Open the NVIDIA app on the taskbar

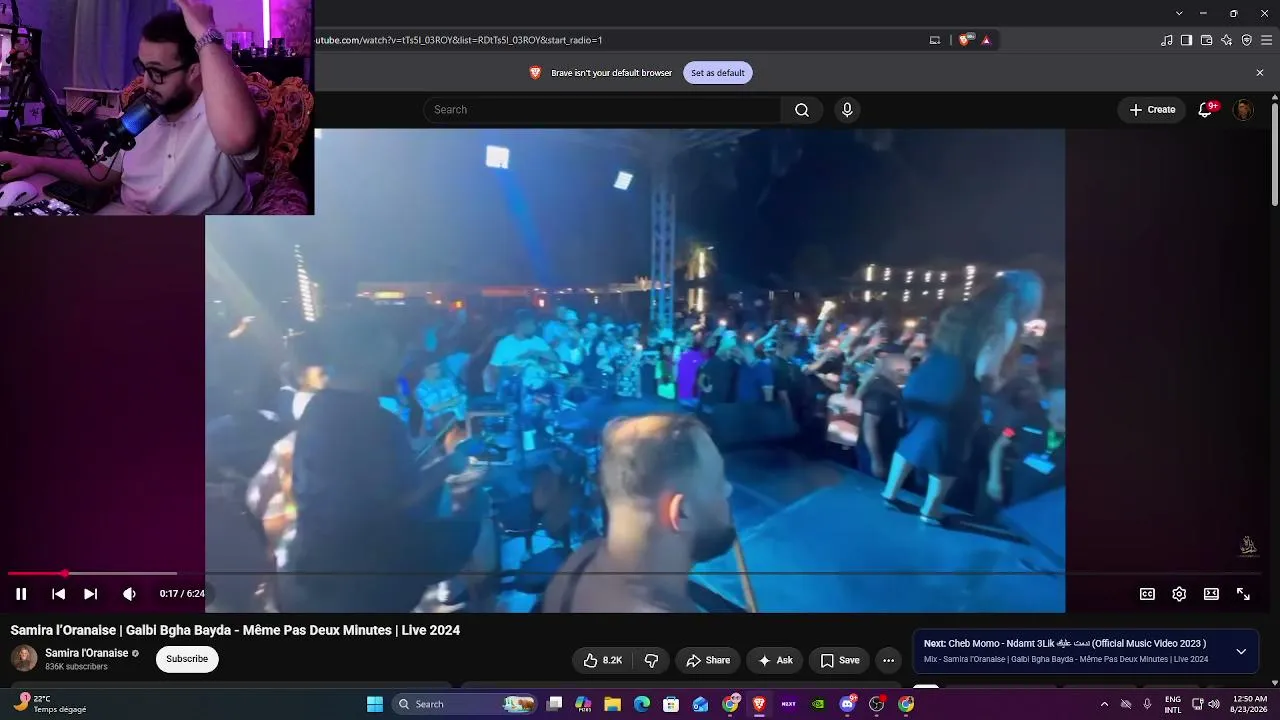818,704
